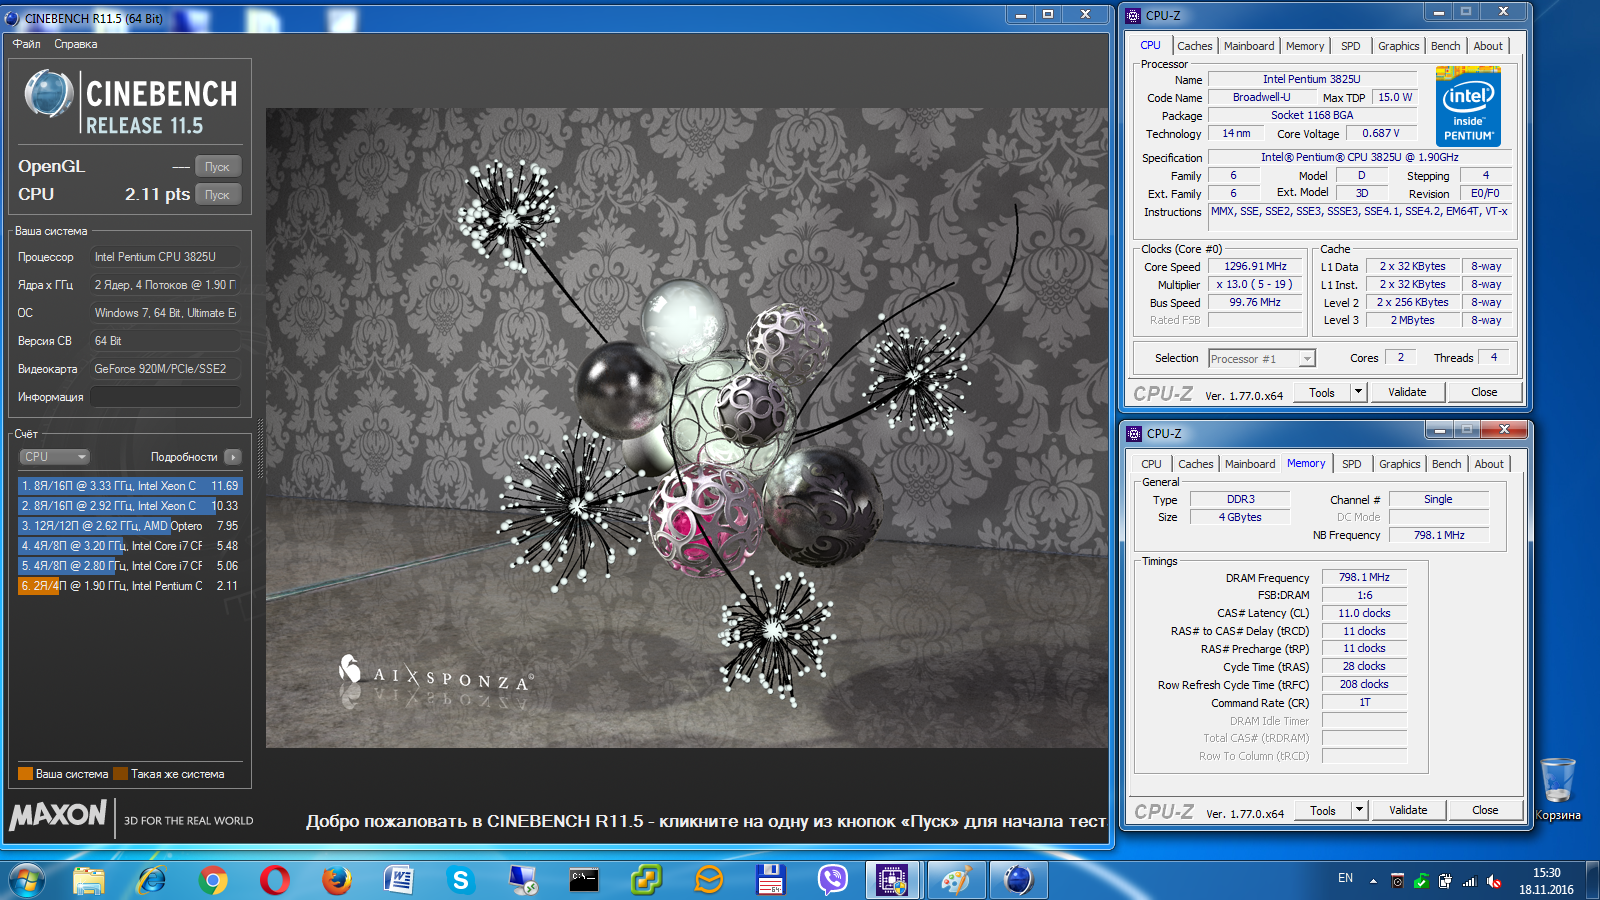
Task: Show hidden system tray icons
Action: 1373,881
